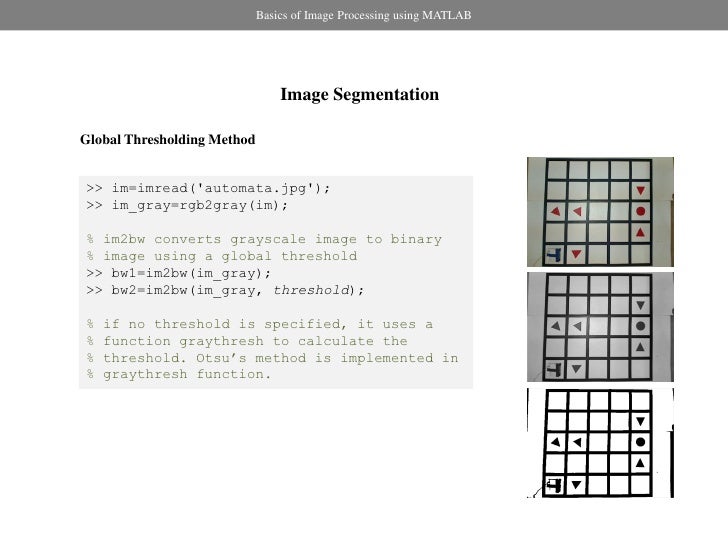The height and width of the screenshot is (546, 728).
Task: Click the blue T-shaped marker in color image
Action: click(554, 254)
